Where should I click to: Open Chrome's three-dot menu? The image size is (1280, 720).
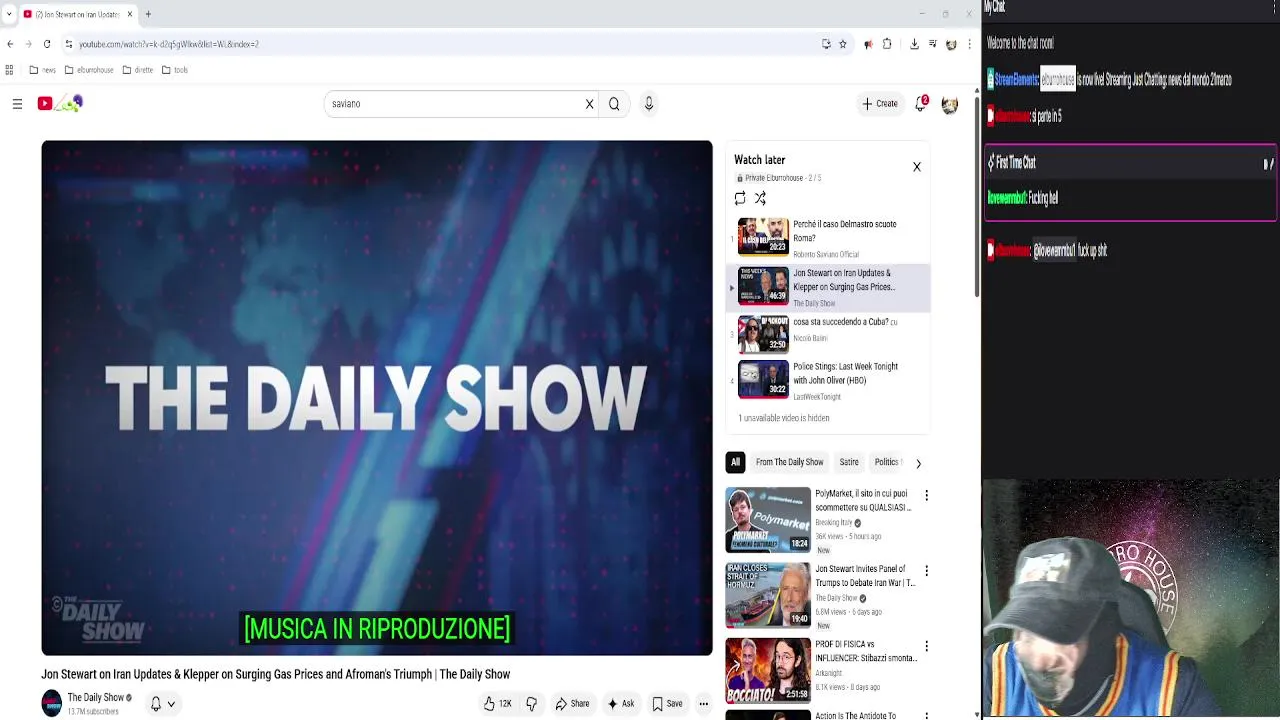tap(969, 44)
